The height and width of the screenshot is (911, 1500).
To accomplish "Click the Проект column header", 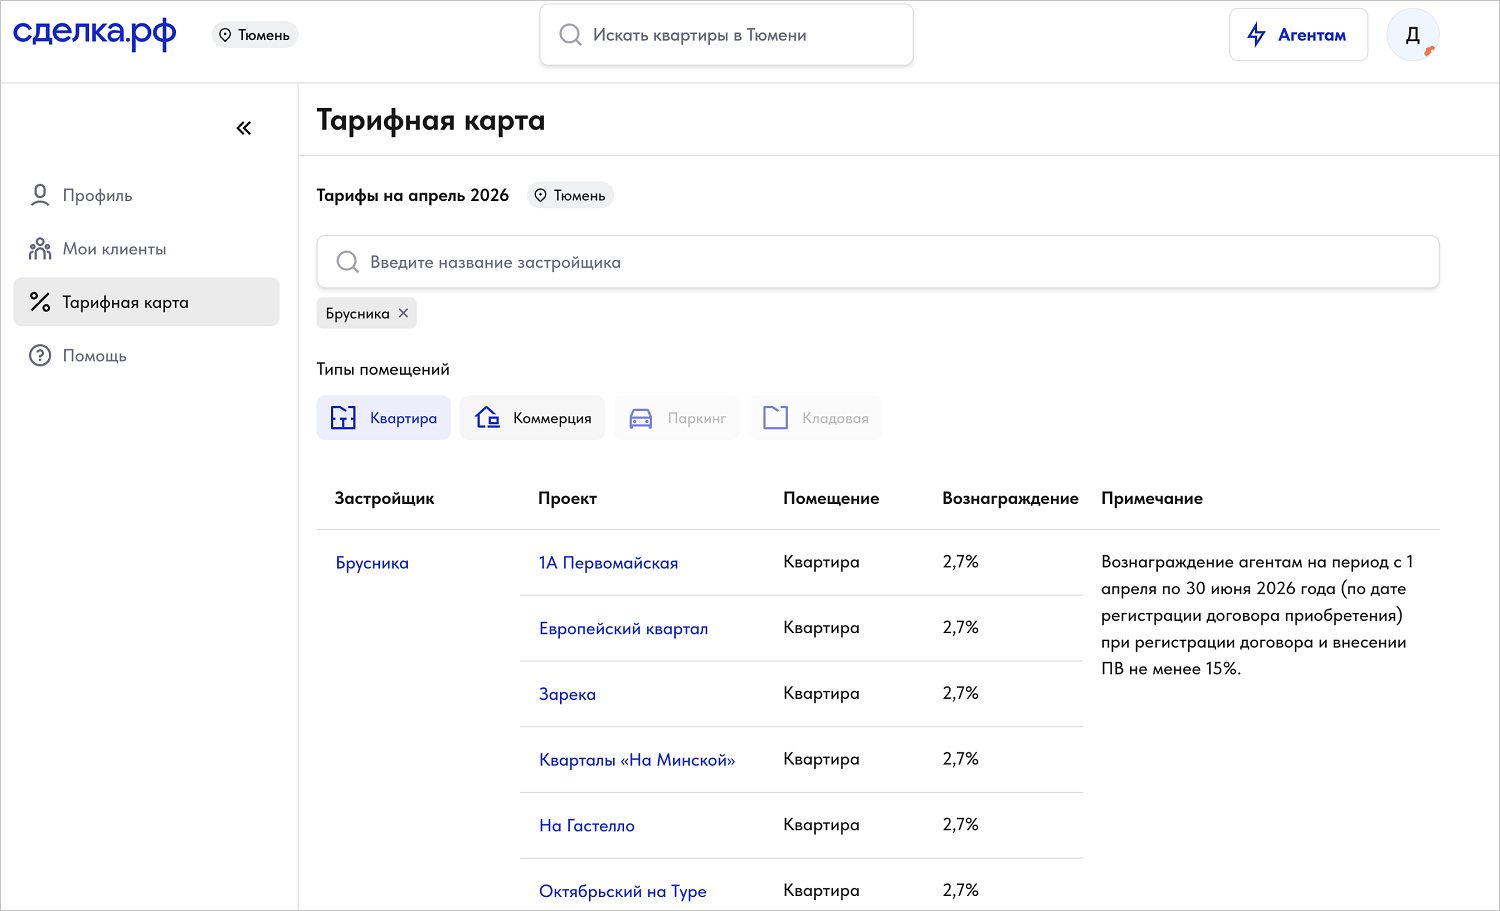I will pos(567,498).
